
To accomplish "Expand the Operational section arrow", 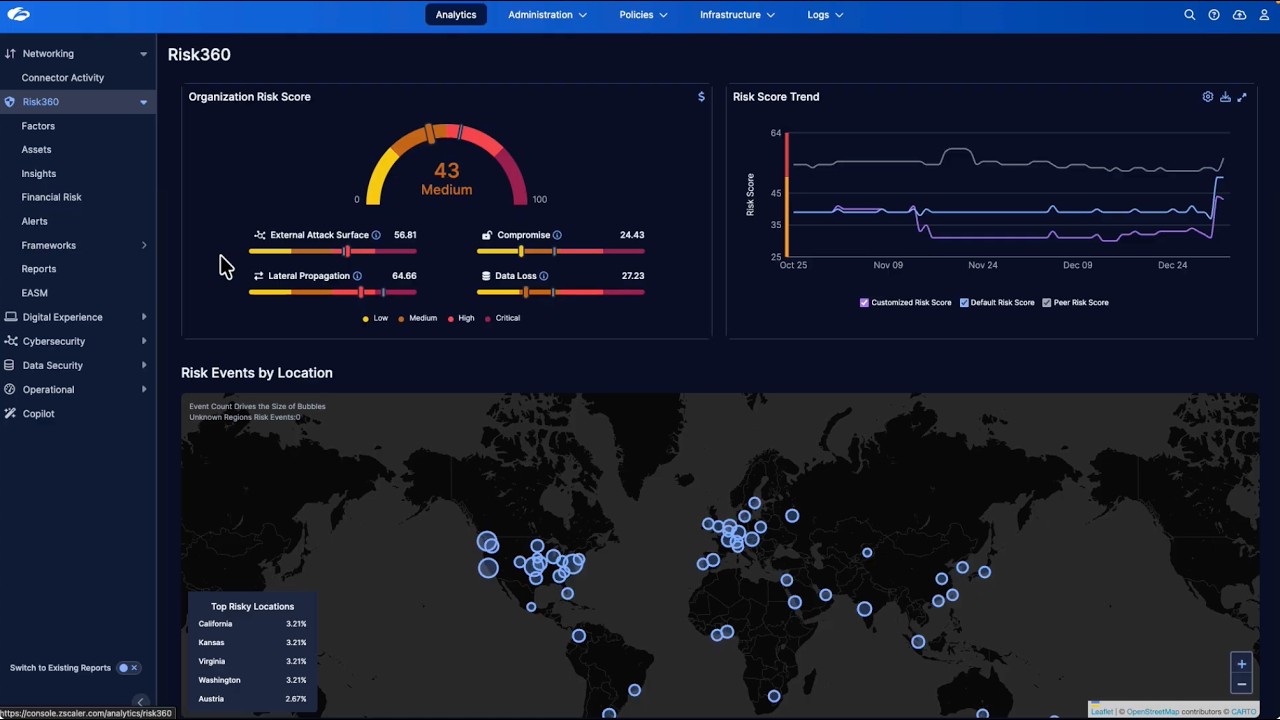I will [144, 390].
